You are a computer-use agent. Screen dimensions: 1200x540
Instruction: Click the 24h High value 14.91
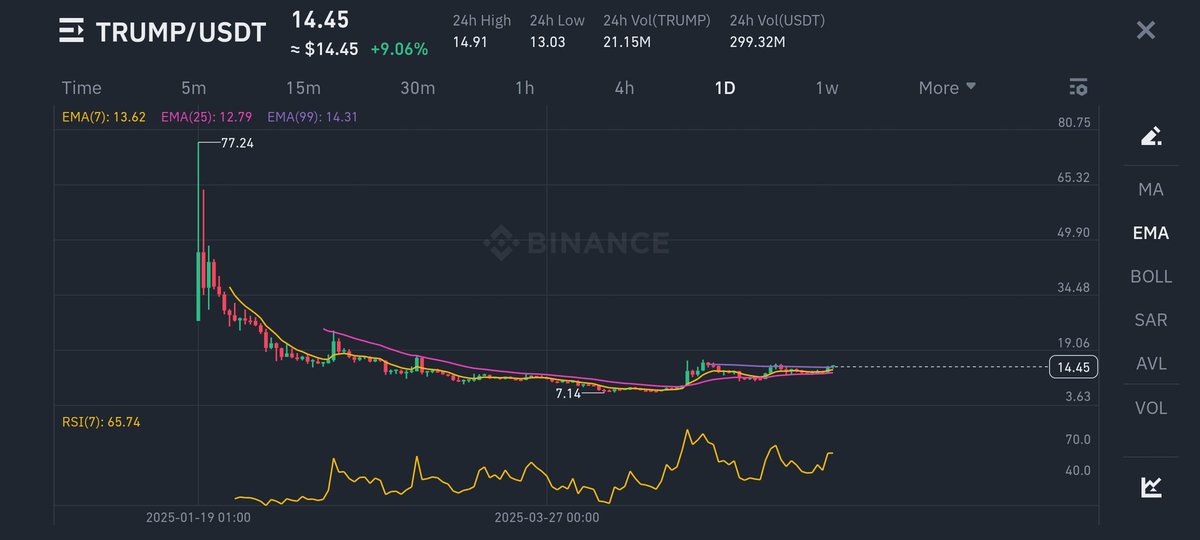click(x=469, y=42)
